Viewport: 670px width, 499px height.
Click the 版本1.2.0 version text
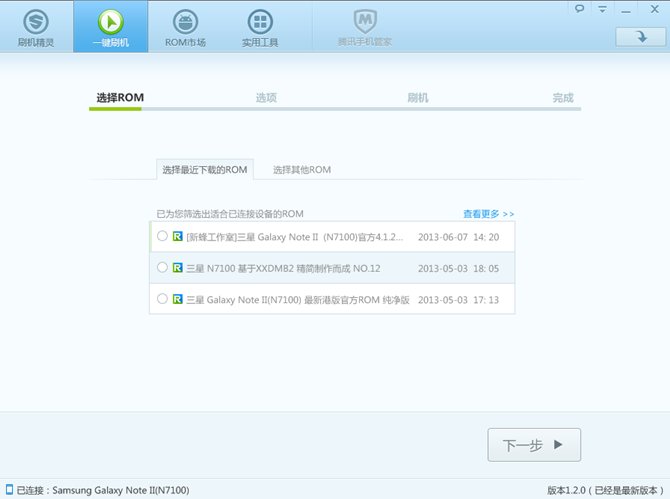(x=605, y=490)
